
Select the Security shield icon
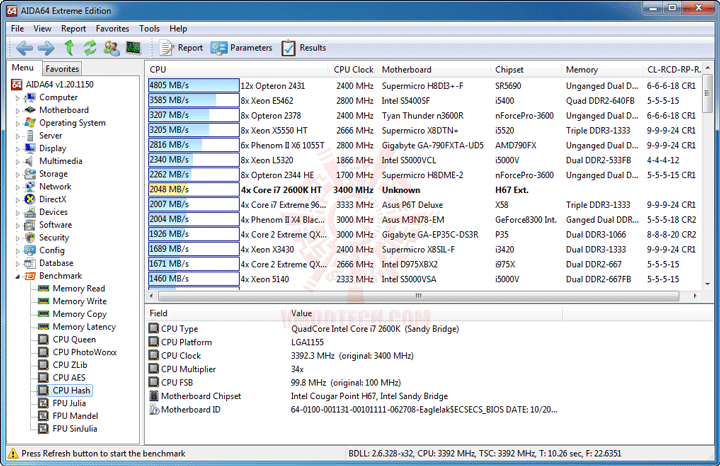pos(30,238)
